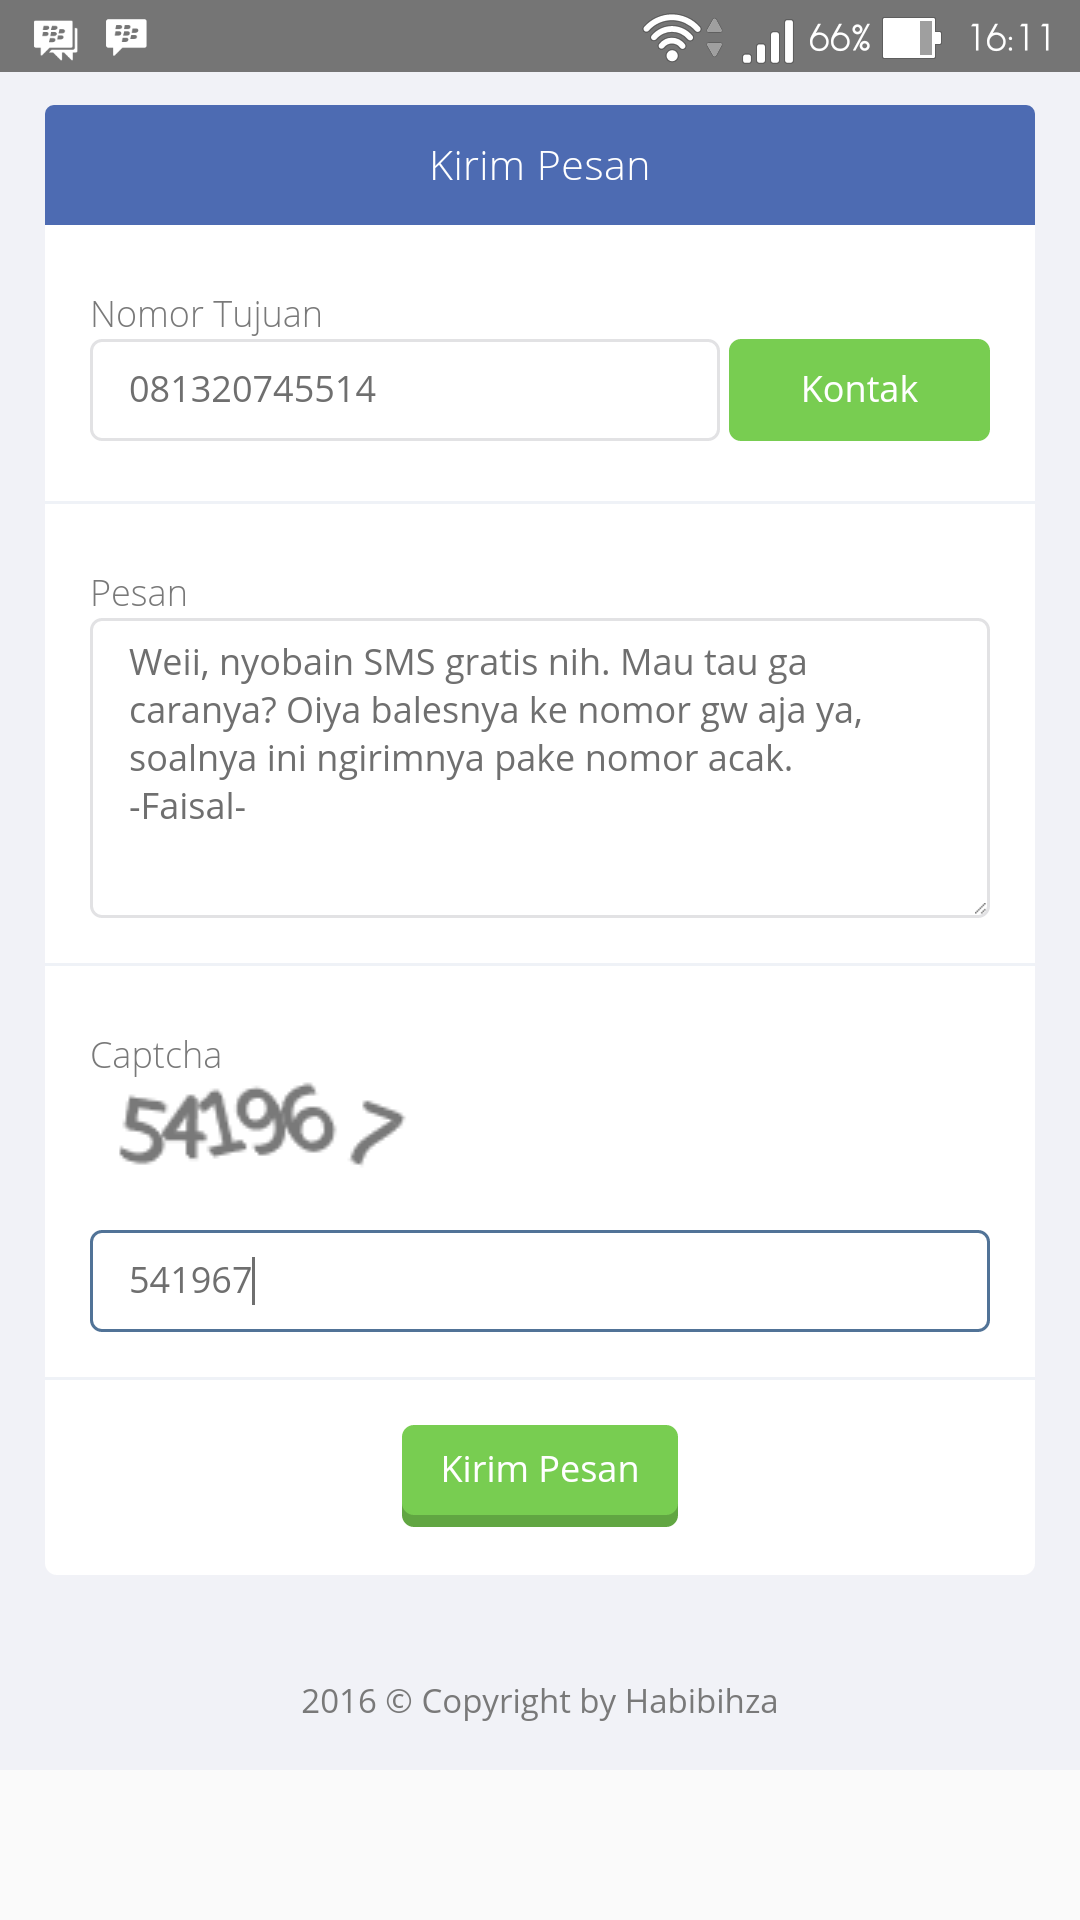
Task: Tap the blue Kirim Pesan header title
Action: coord(540,166)
